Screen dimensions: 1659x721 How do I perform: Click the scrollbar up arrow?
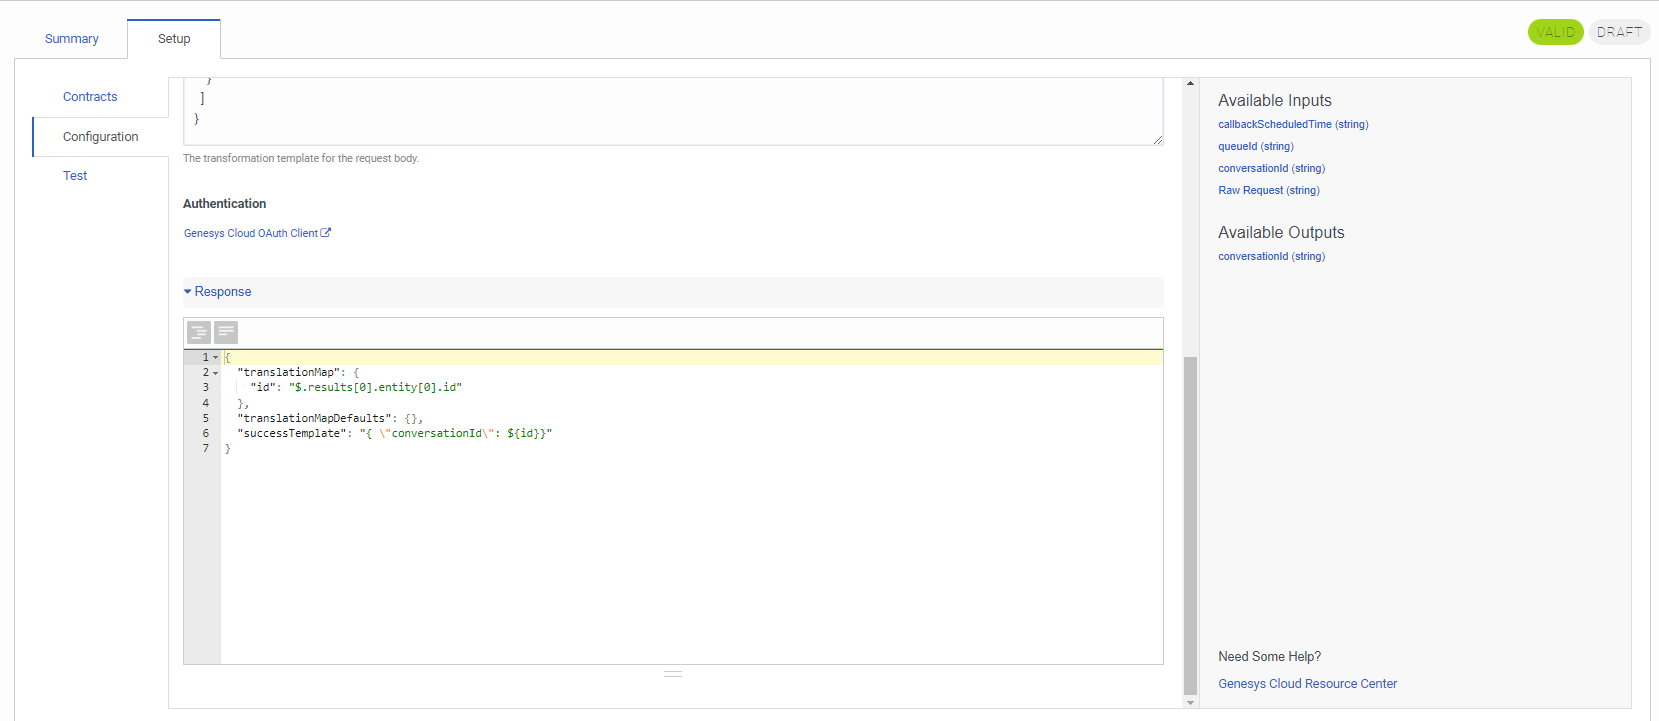point(1190,83)
